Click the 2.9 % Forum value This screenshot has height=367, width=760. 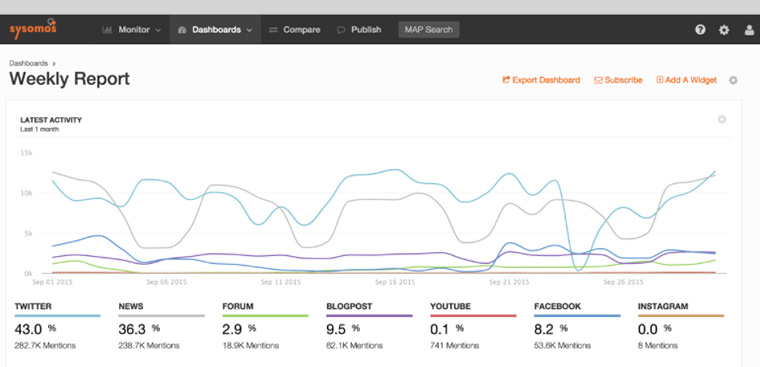point(239,330)
